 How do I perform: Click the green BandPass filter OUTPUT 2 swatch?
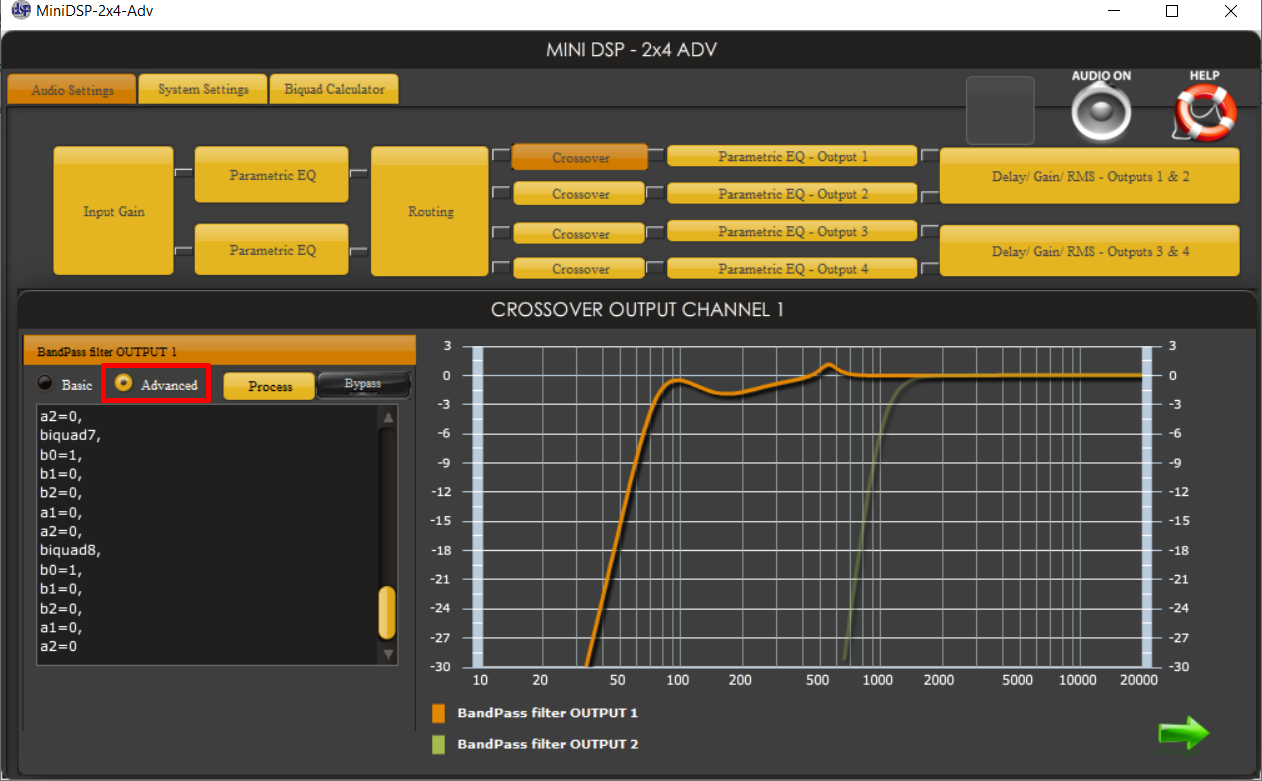[x=438, y=744]
